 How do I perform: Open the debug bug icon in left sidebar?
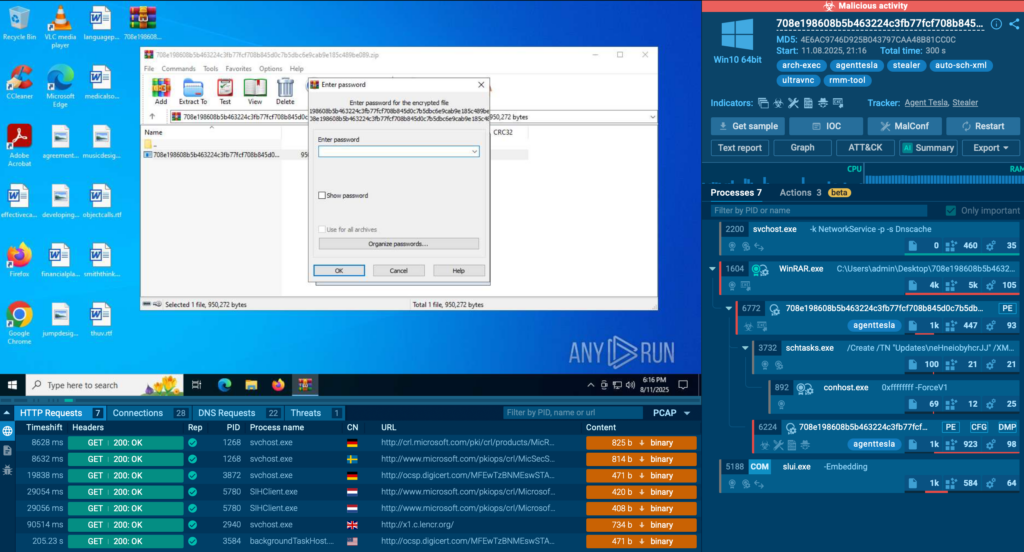8,471
